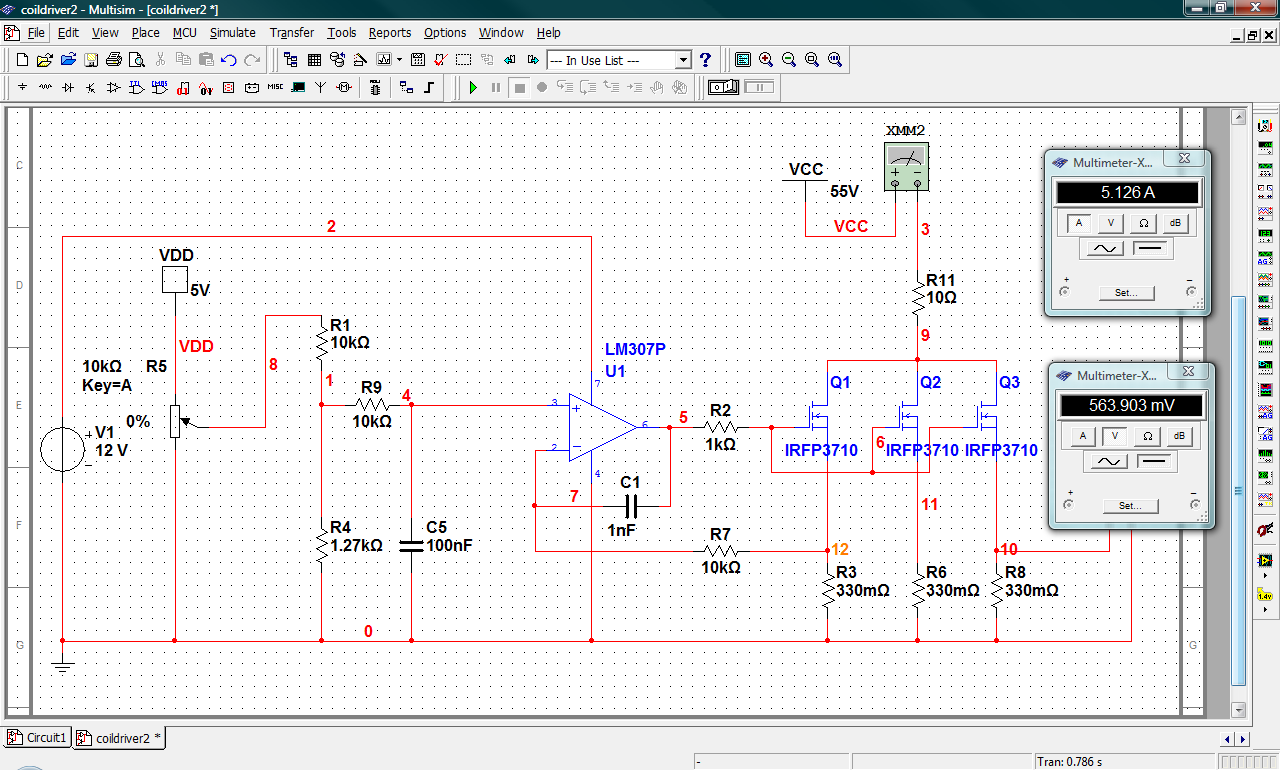Zoom to fit the page
The image size is (1280, 770).
point(835,60)
